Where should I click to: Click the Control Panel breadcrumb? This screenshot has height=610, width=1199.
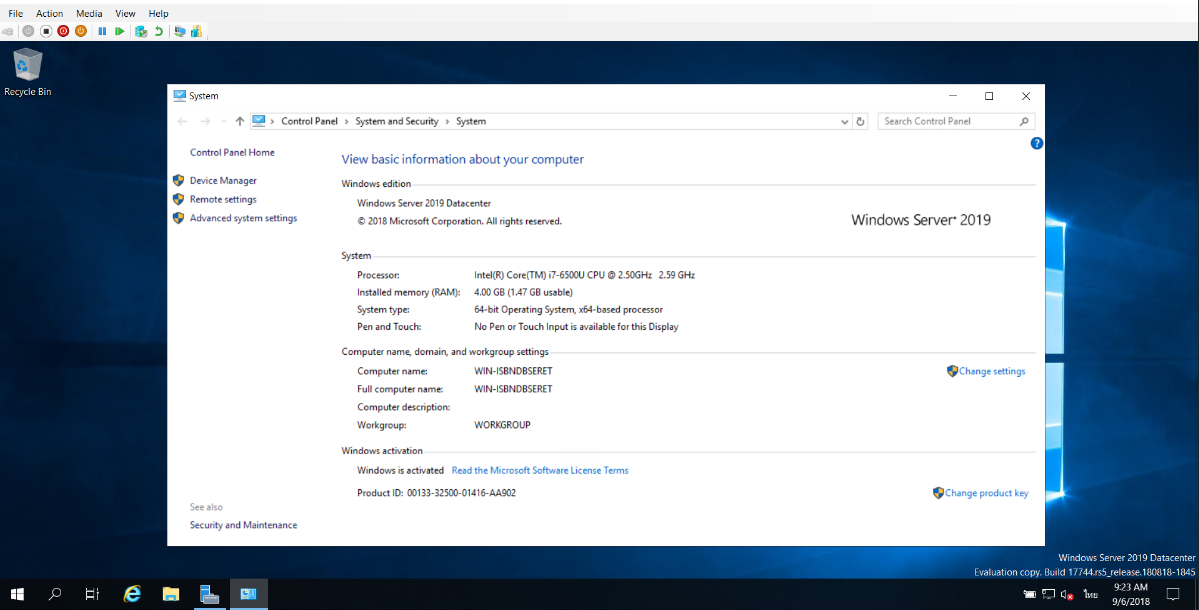[x=309, y=122]
